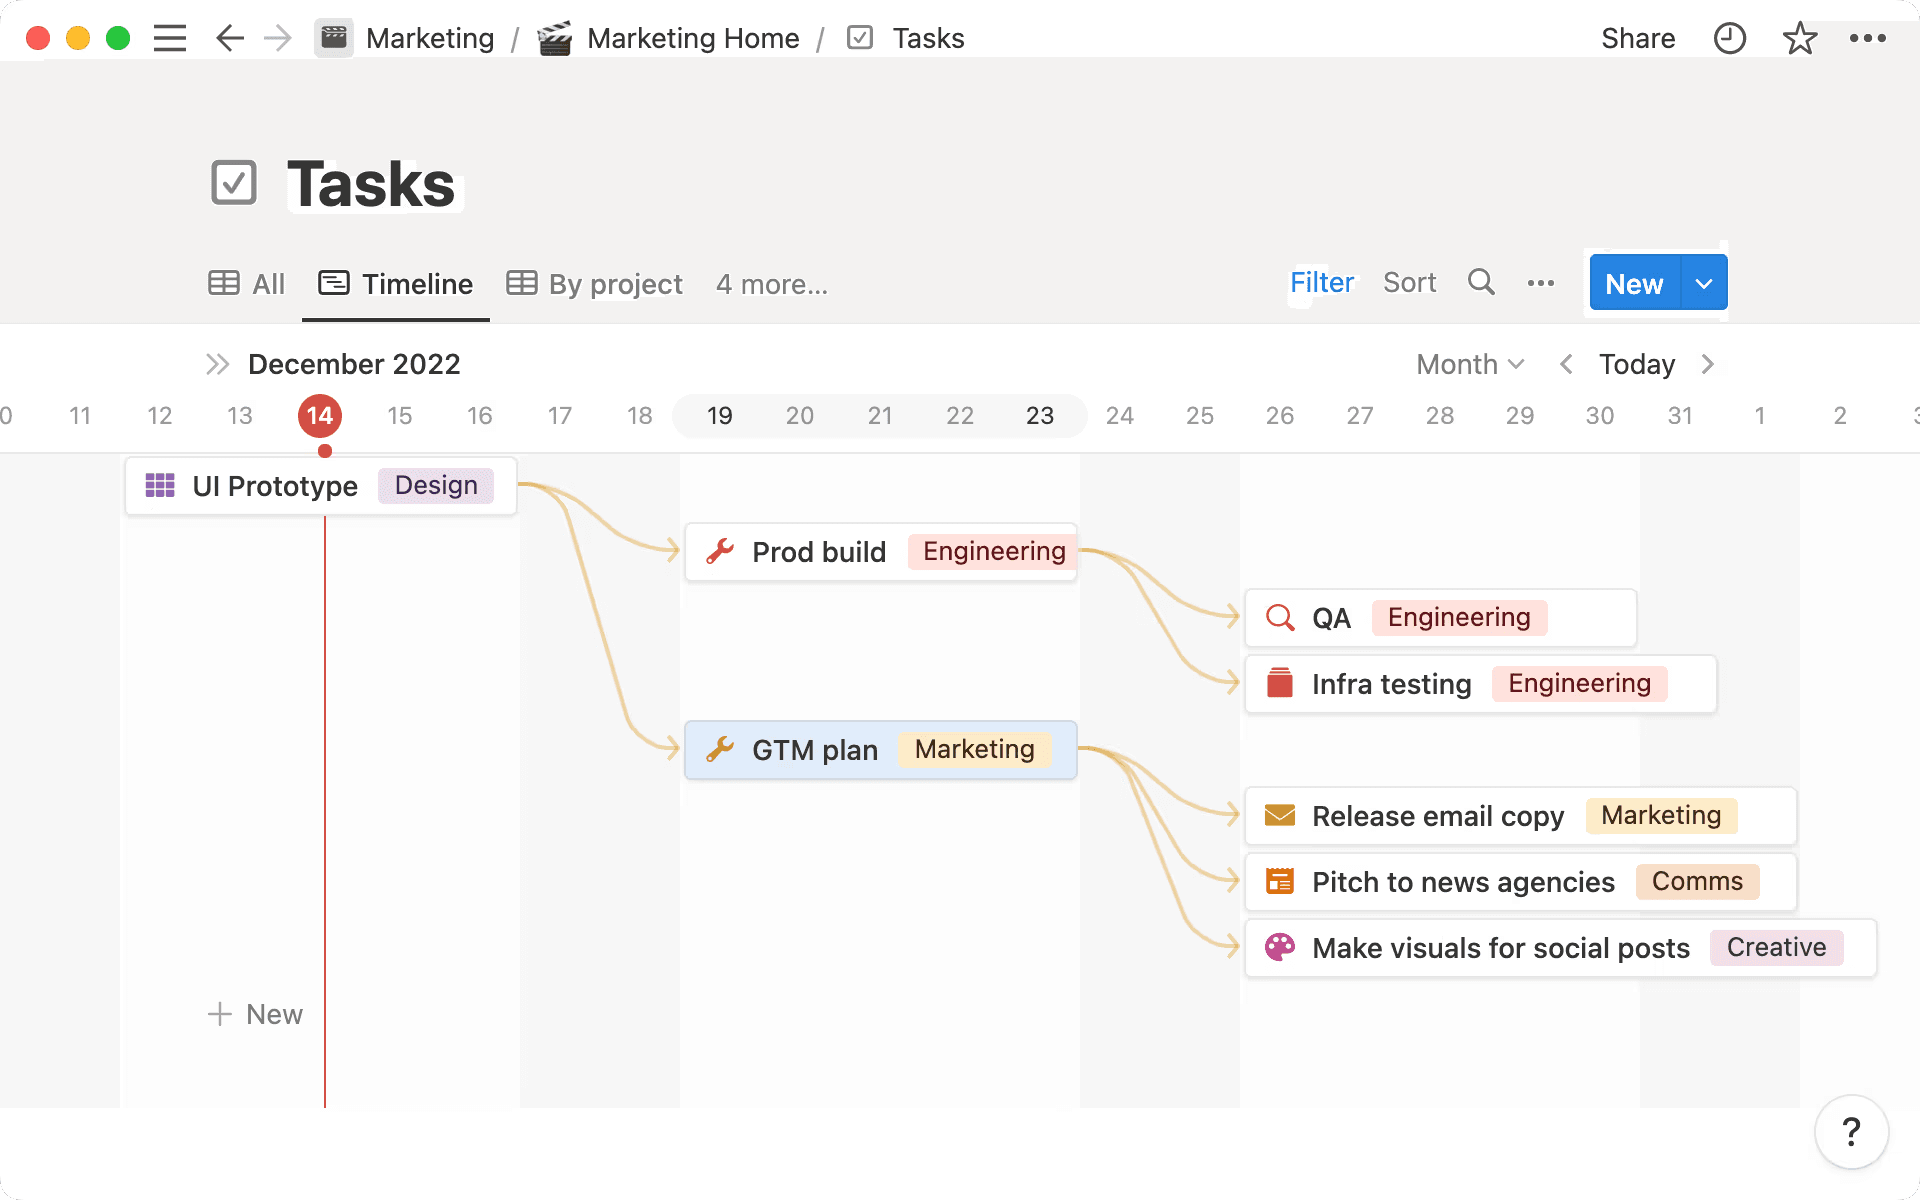1920x1200 pixels.
Task: Click the wrench icon on Prod build
Action: 721,551
